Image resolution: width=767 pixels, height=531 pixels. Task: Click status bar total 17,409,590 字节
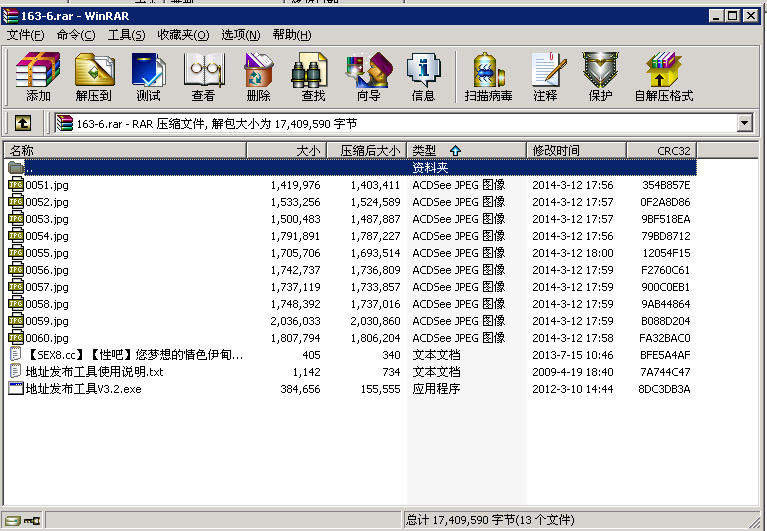click(490, 520)
